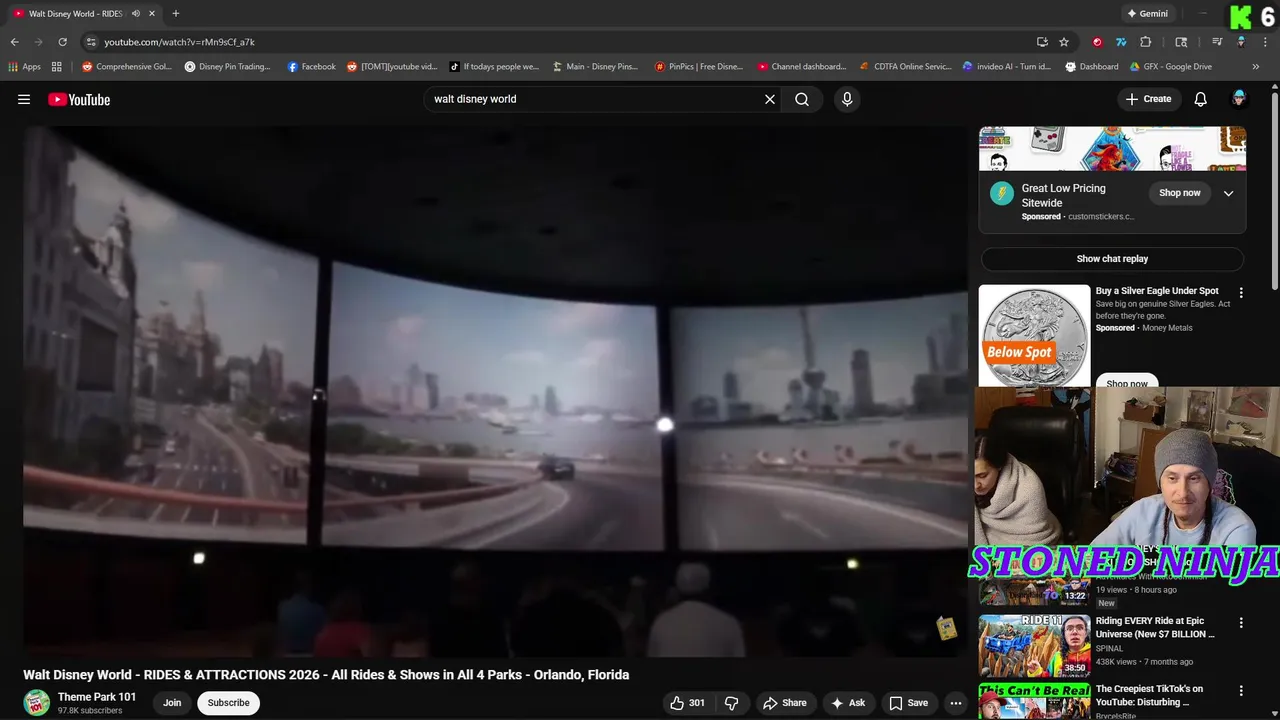
Task: Click the video player area
Action: click(495, 390)
